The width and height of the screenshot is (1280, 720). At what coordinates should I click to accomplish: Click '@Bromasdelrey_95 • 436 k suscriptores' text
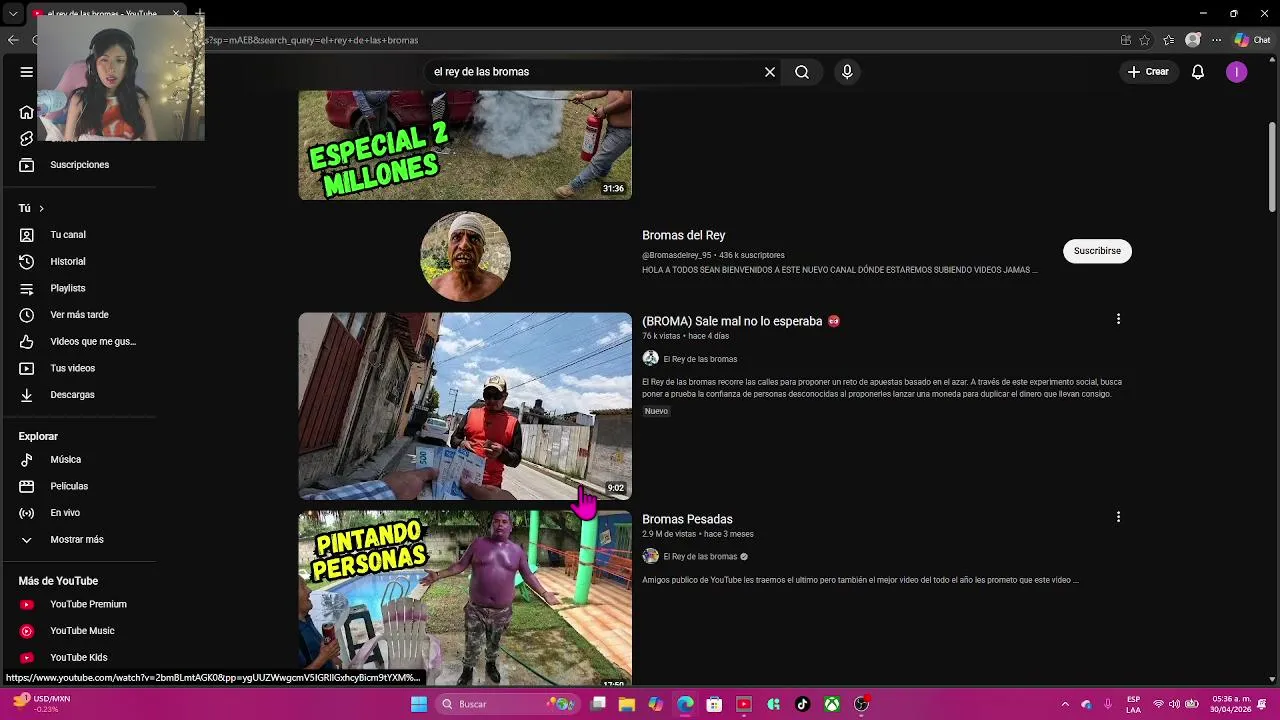[x=713, y=255]
